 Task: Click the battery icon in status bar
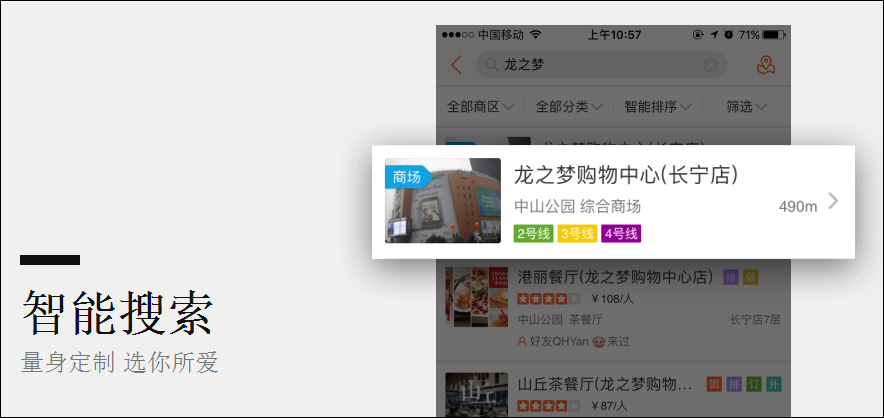coord(775,35)
